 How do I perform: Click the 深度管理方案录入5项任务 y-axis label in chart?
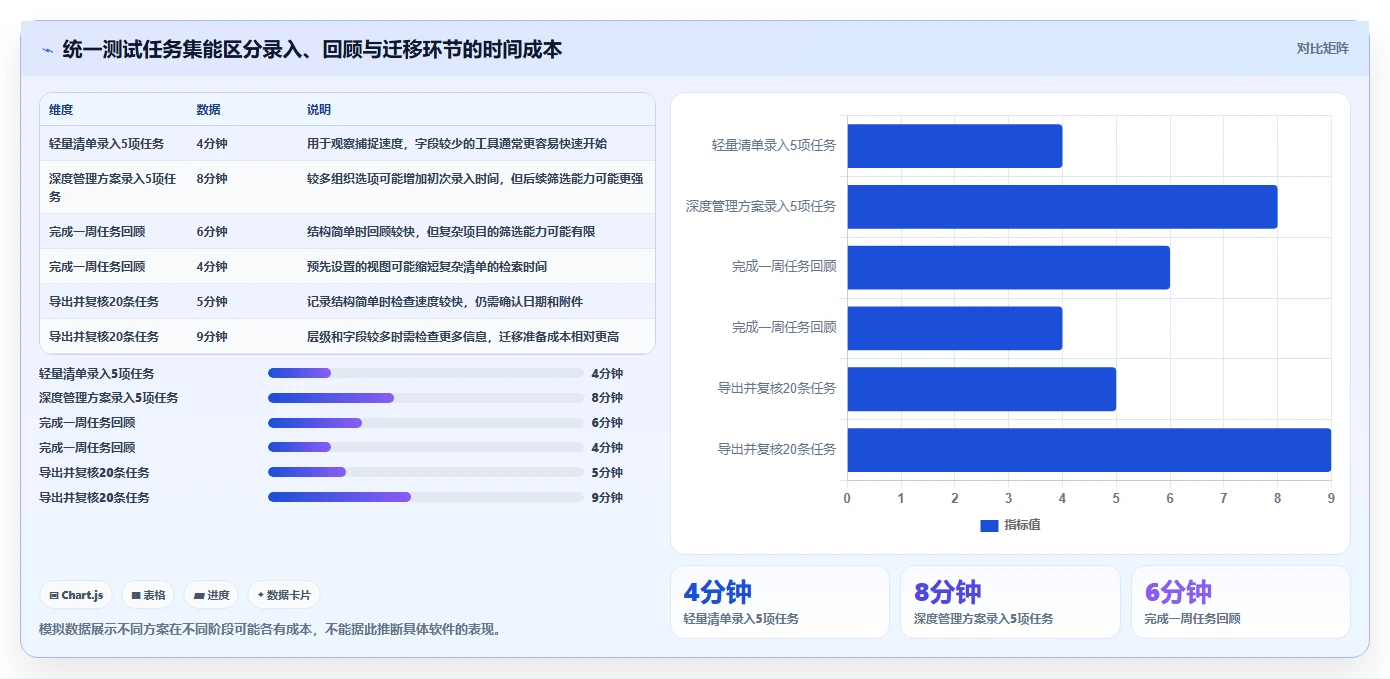pyautogui.click(x=761, y=207)
